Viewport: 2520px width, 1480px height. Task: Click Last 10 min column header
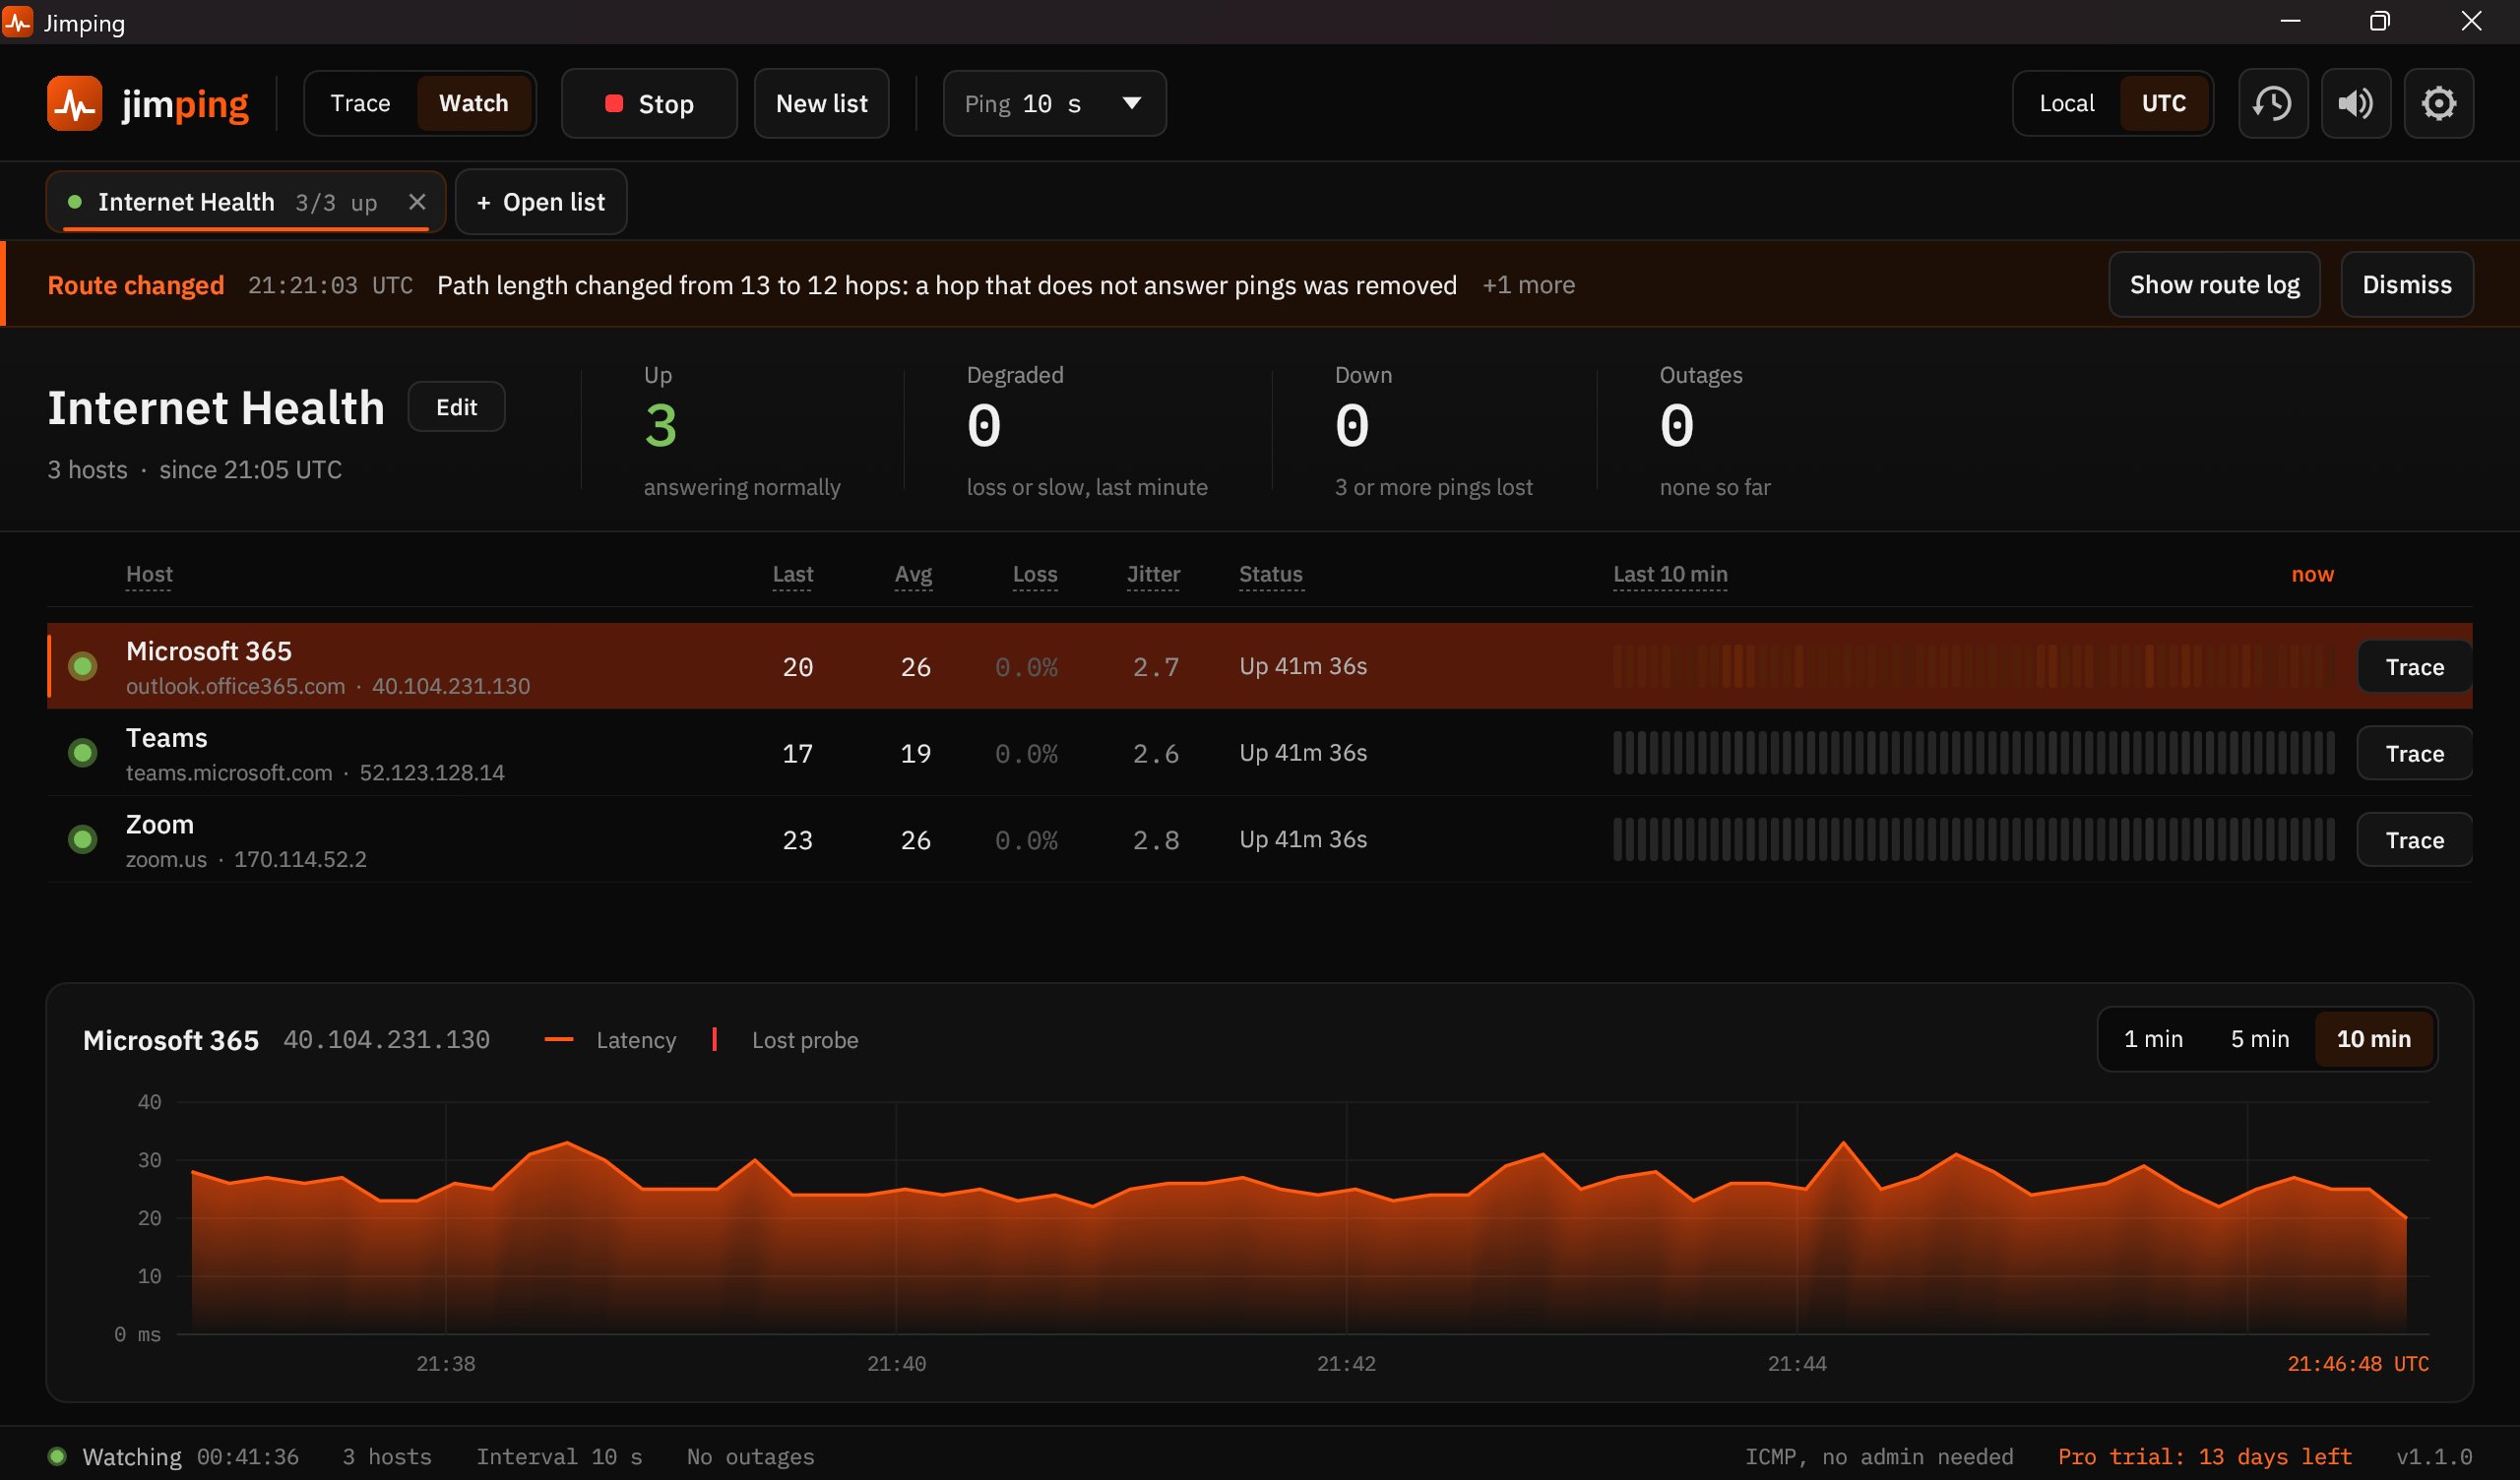[1670, 574]
